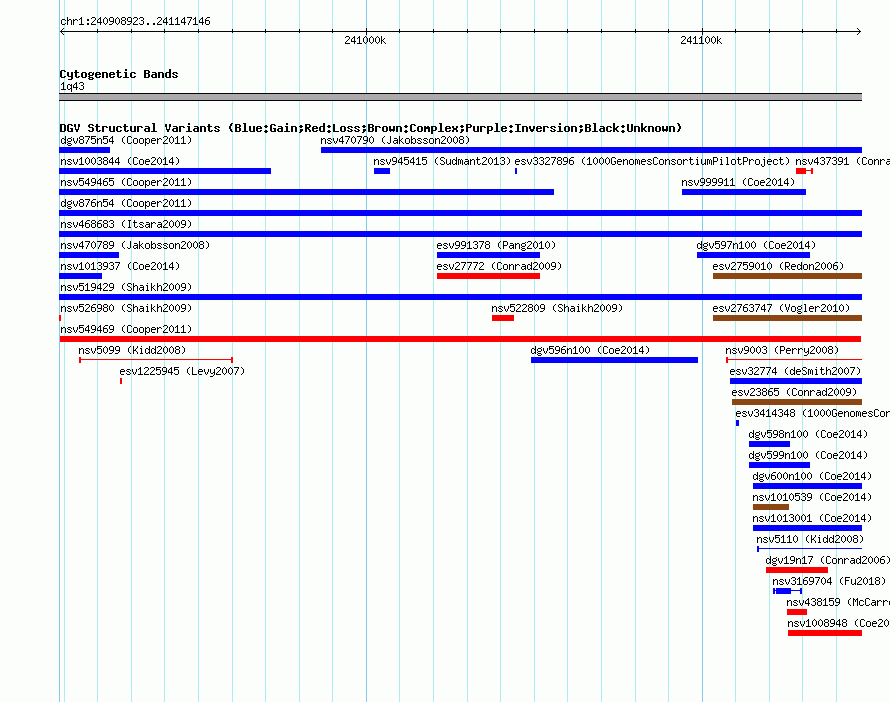The image size is (890, 702).
Task: Open the nsv5110 (Kidd2008) label
Action: (810, 539)
